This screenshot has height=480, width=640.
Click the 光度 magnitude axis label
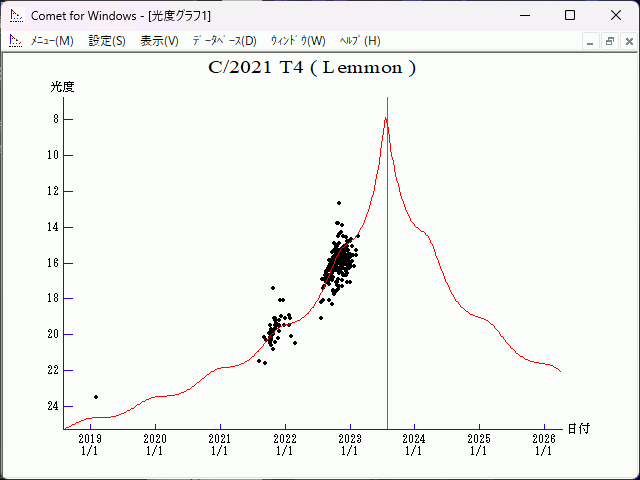pyautogui.click(x=62, y=87)
